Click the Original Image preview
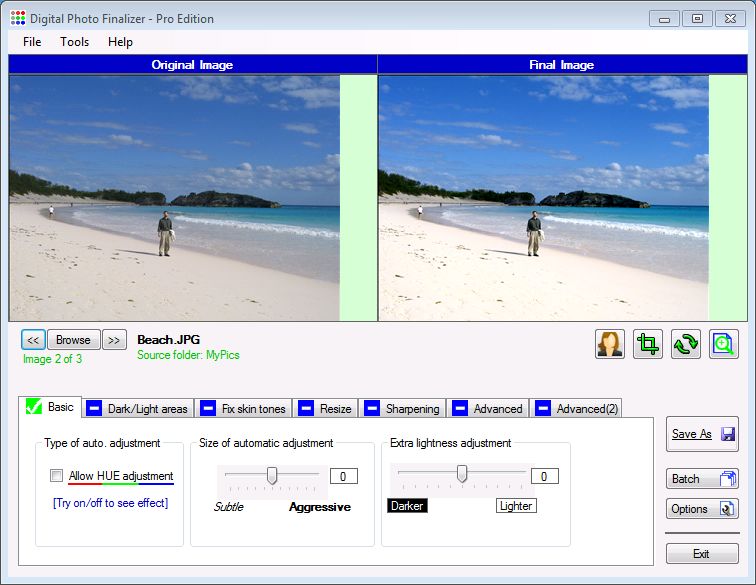Screen dimensions: 756x585 pos(175,198)
